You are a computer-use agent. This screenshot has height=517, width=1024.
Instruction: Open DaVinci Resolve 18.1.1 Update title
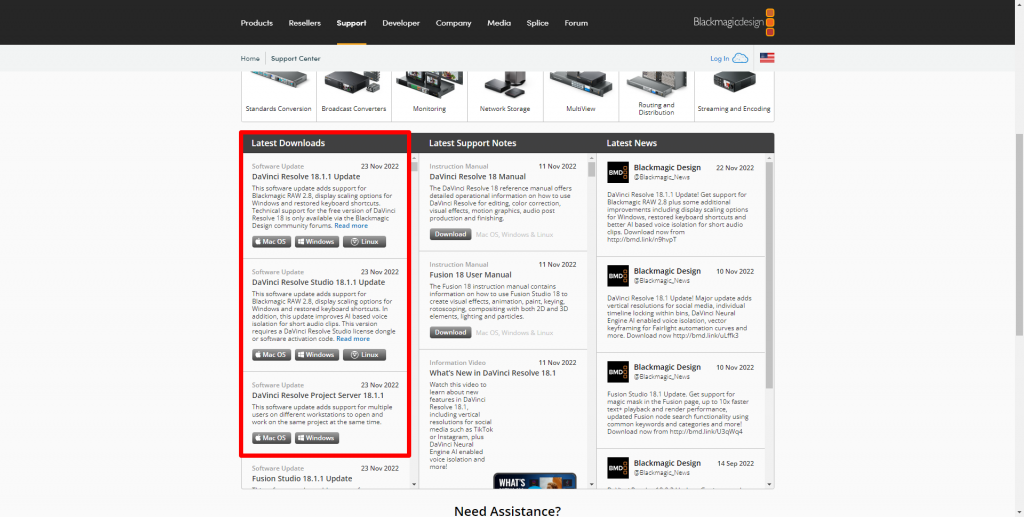pos(306,177)
